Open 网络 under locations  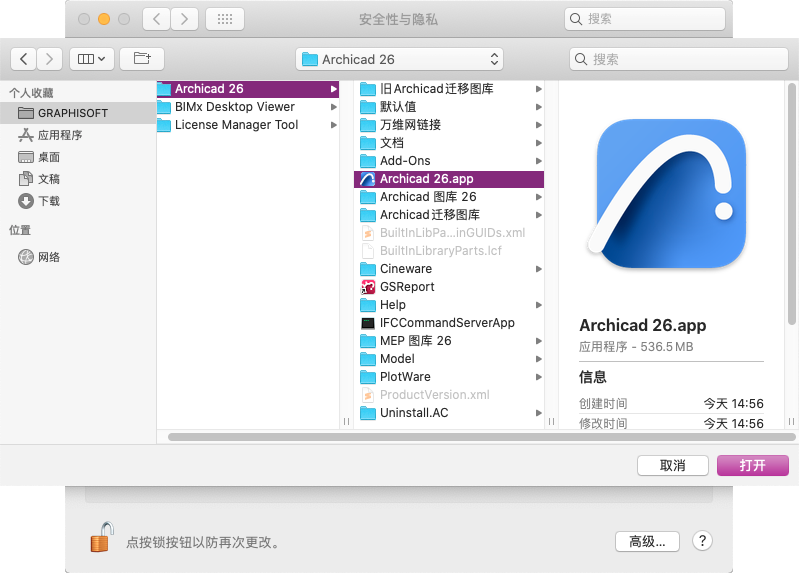point(78,257)
